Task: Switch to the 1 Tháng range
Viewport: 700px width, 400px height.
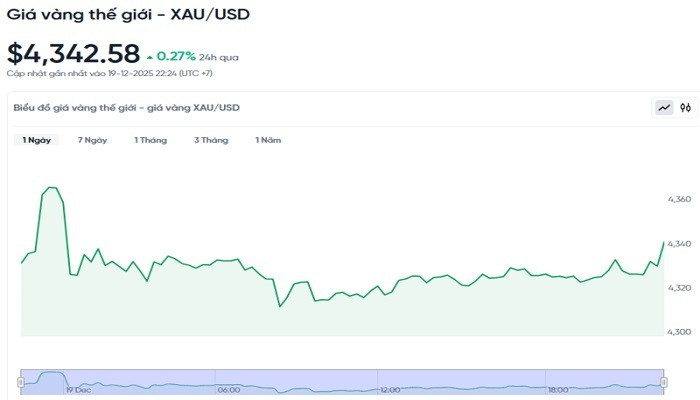Action: coord(150,140)
